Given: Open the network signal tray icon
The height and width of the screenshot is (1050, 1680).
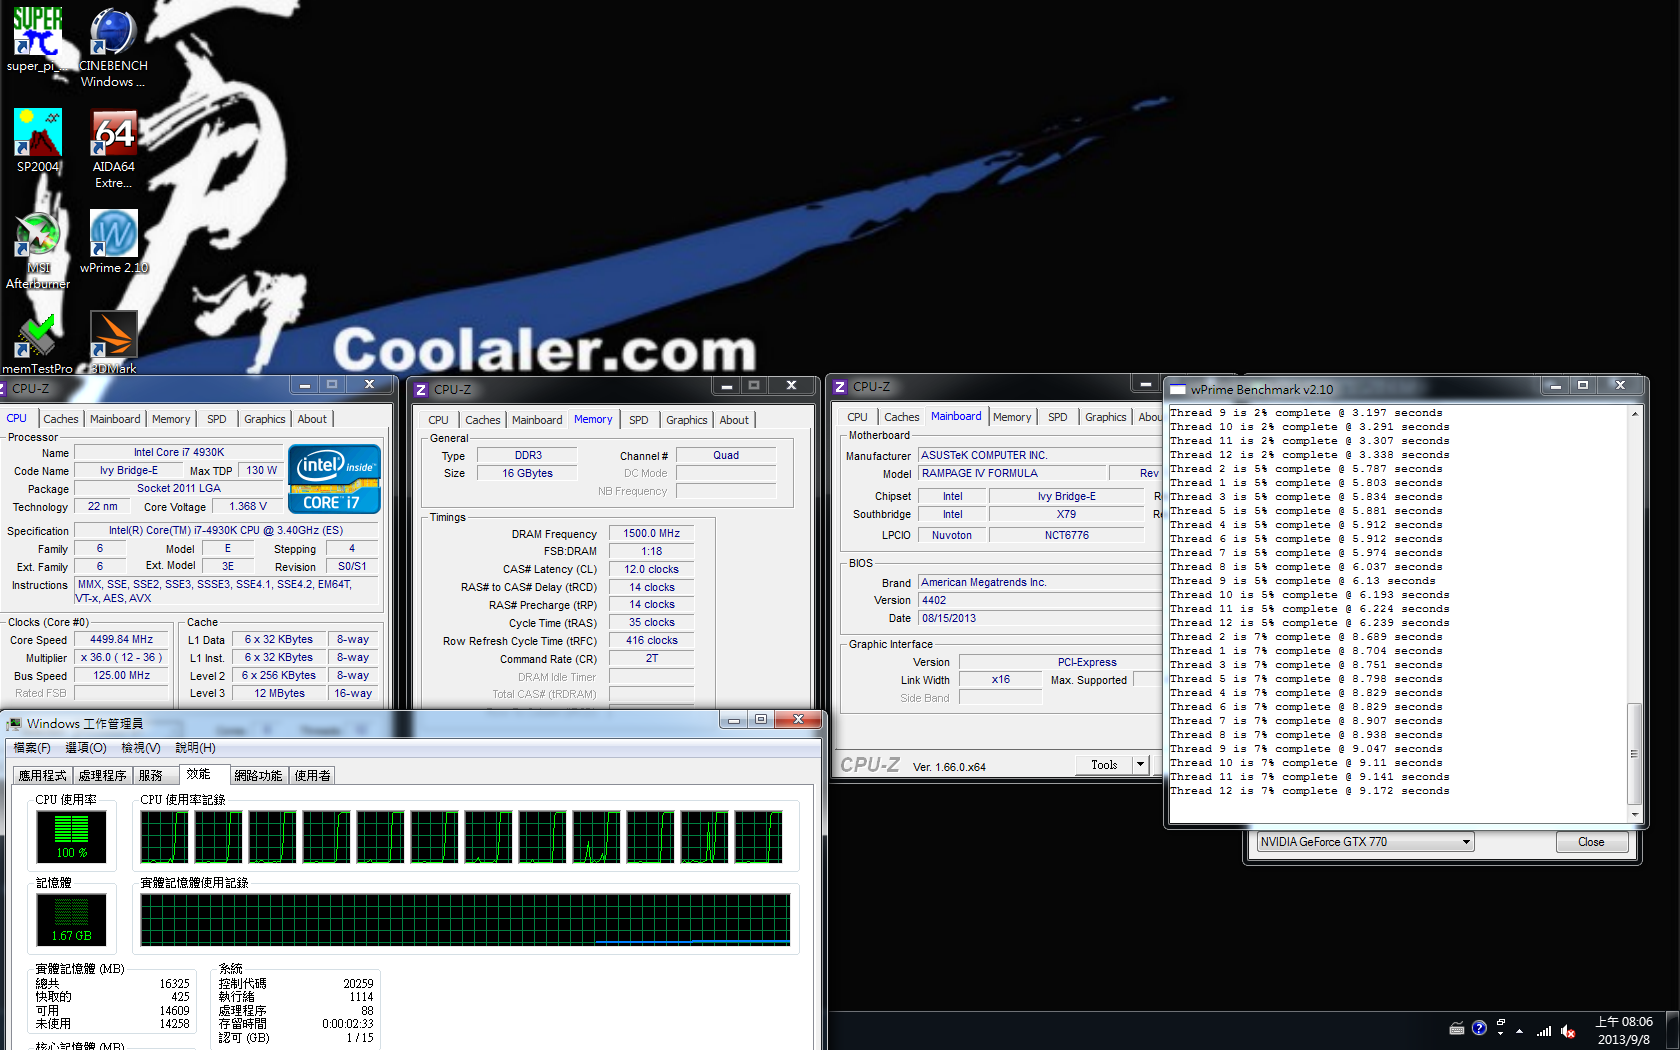Looking at the screenshot, I should tap(1544, 1031).
